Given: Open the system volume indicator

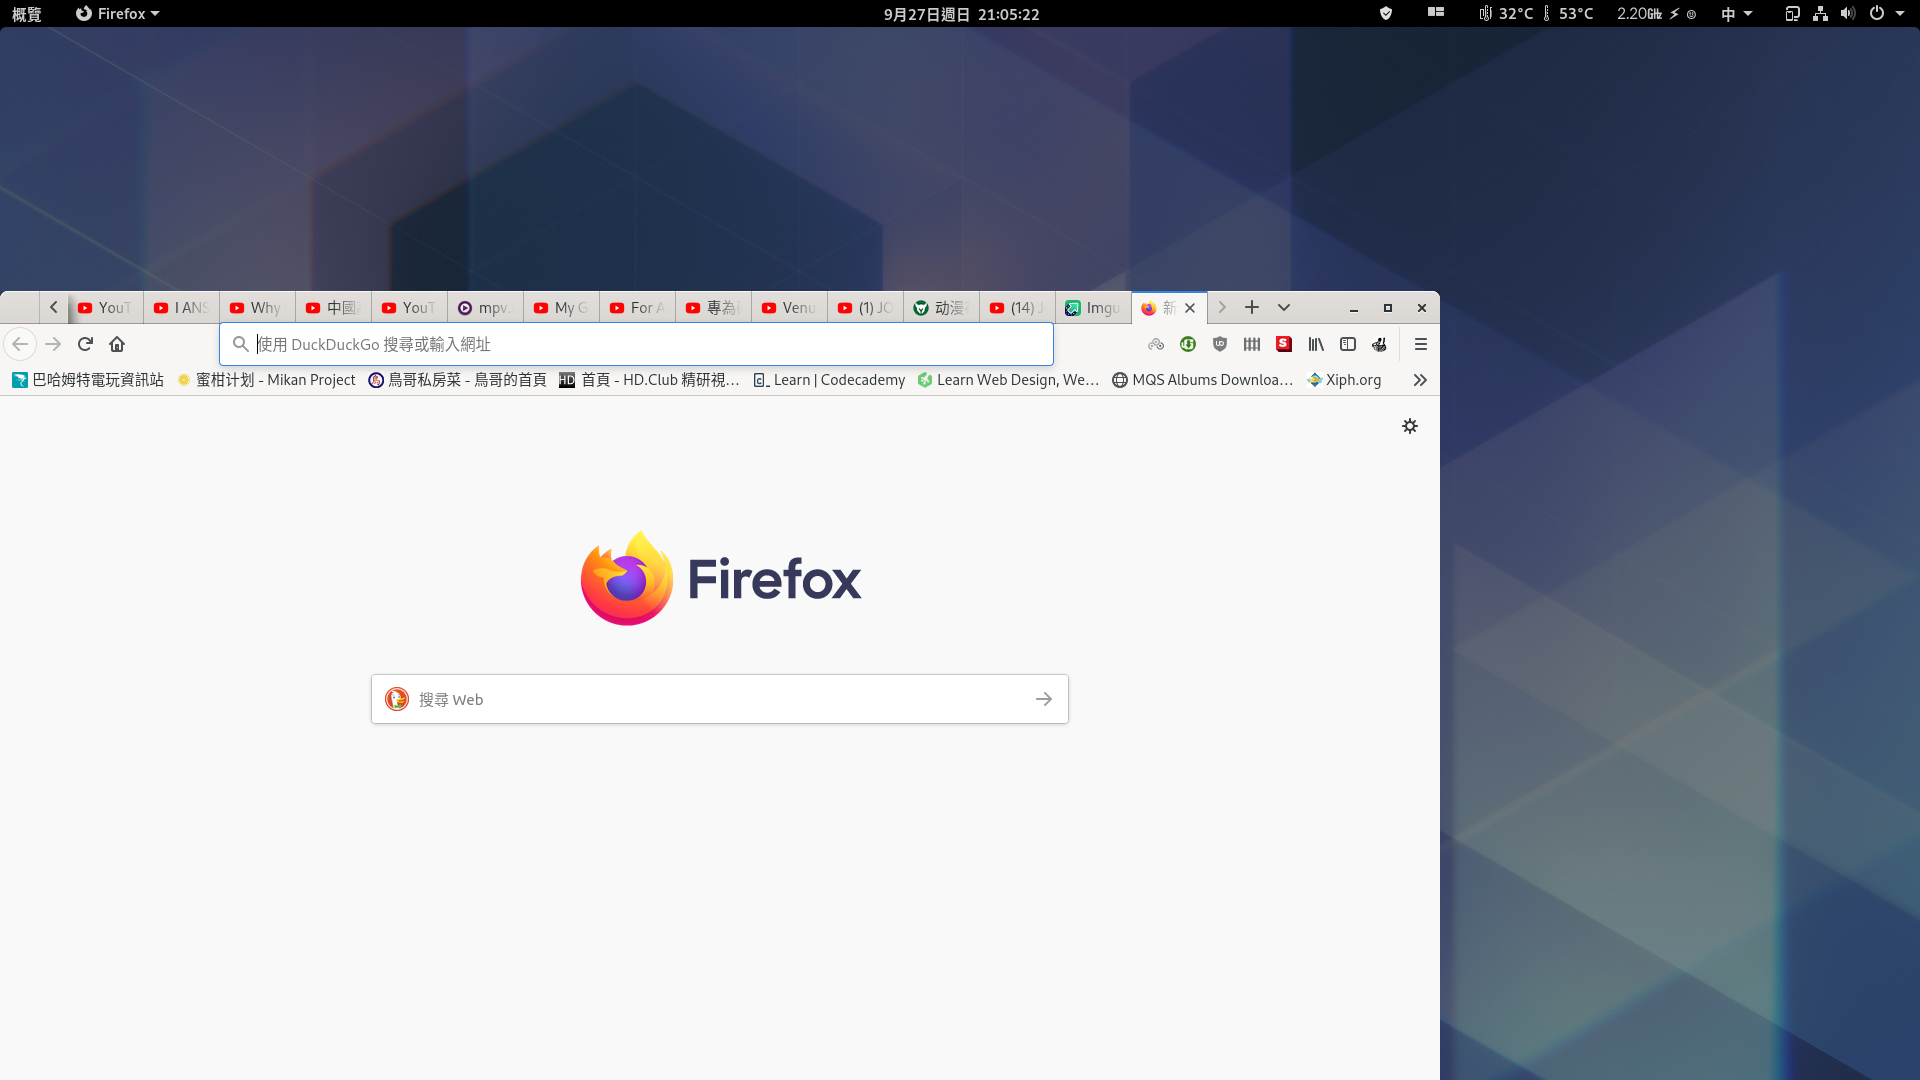Looking at the screenshot, I should 1847,14.
